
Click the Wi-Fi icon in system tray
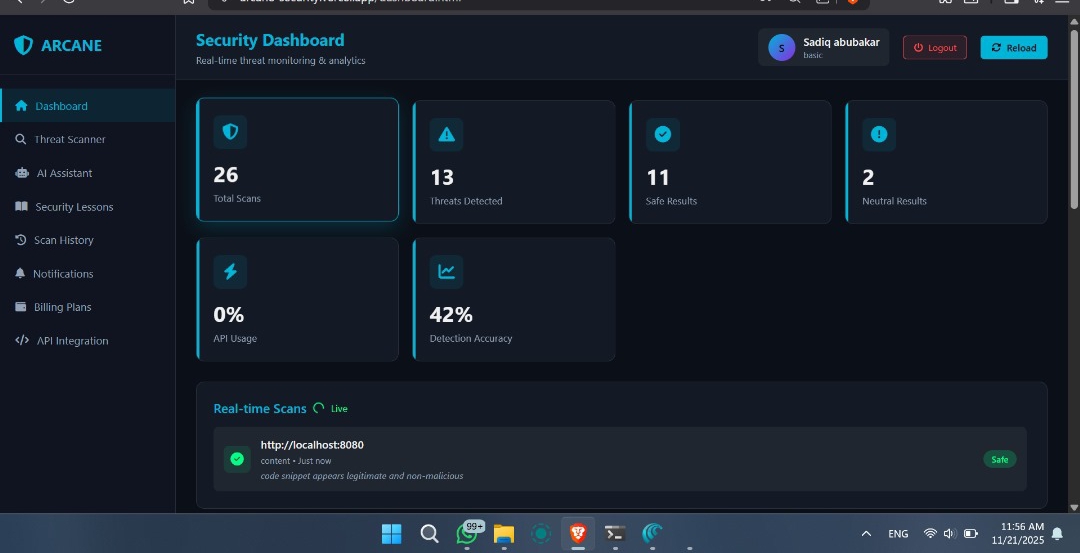(930, 534)
